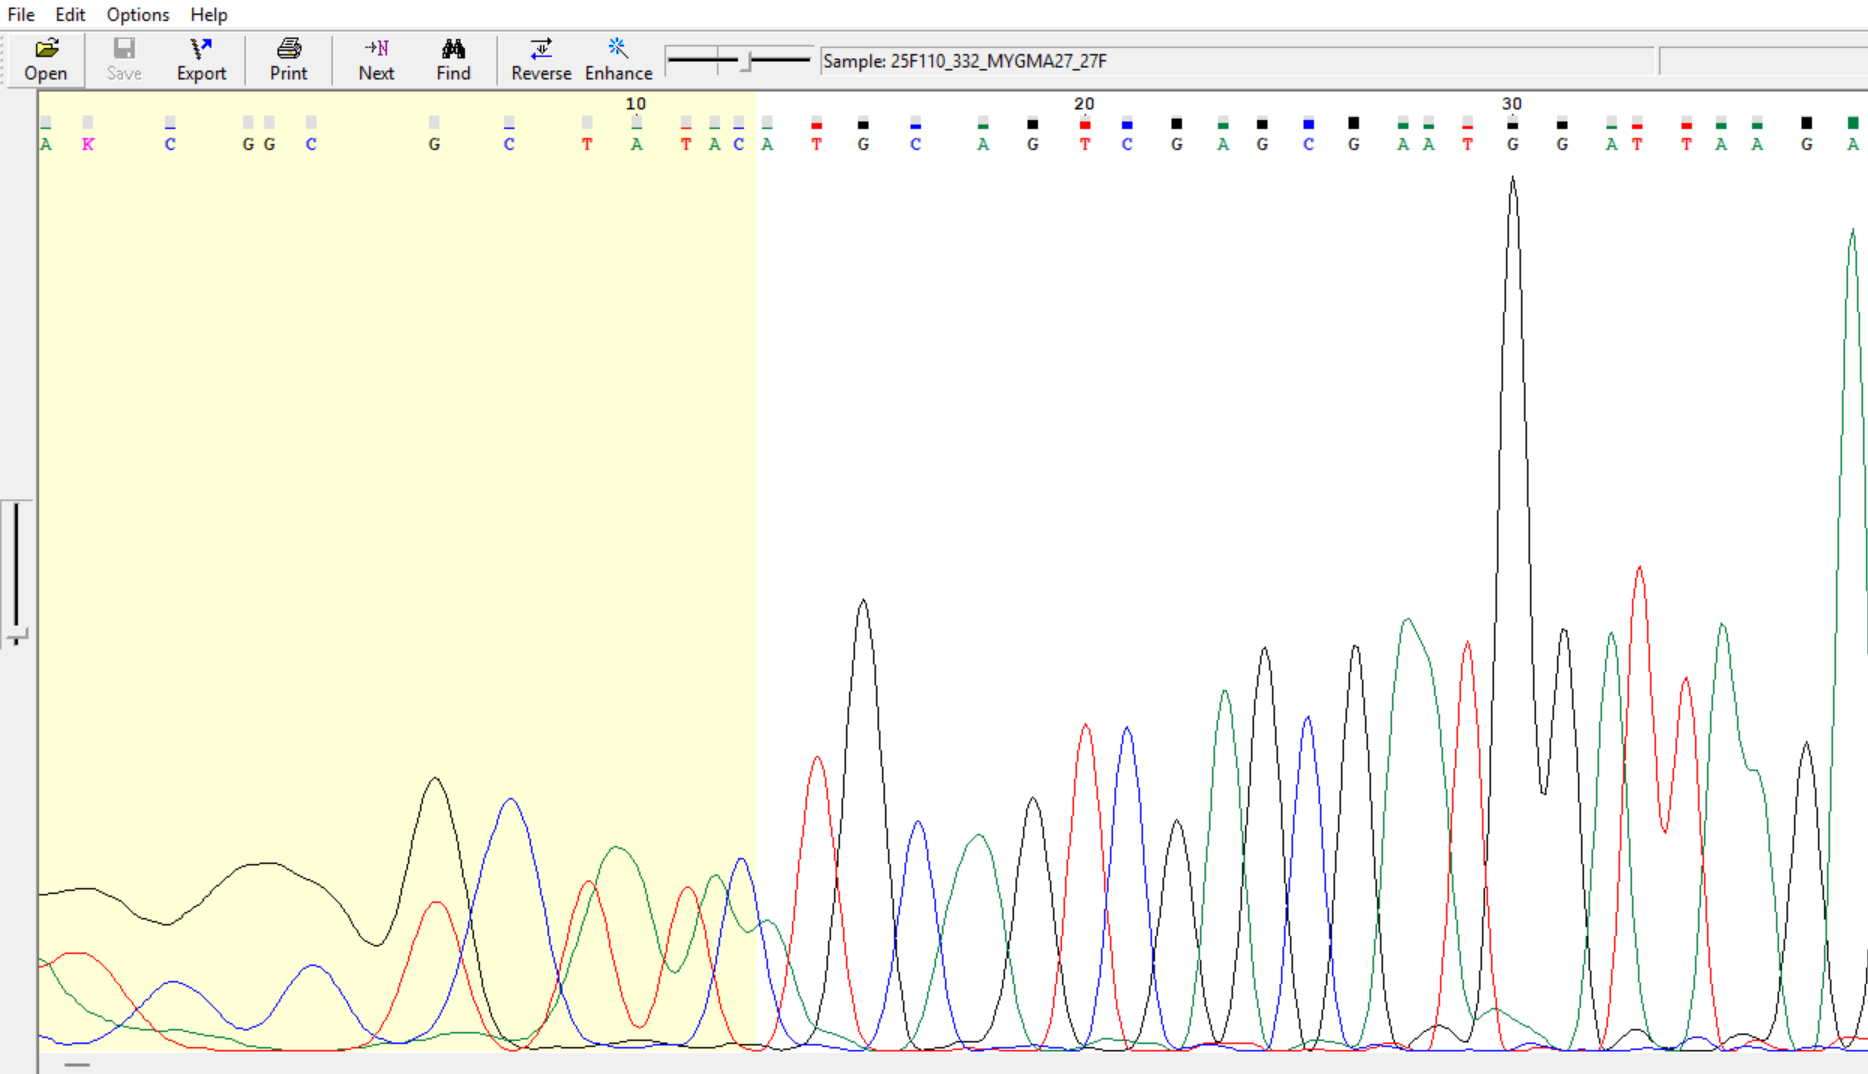This screenshot has height=1074, width=1868.
Task: Select the magenta K base call
Action: [x=88, y=144]
